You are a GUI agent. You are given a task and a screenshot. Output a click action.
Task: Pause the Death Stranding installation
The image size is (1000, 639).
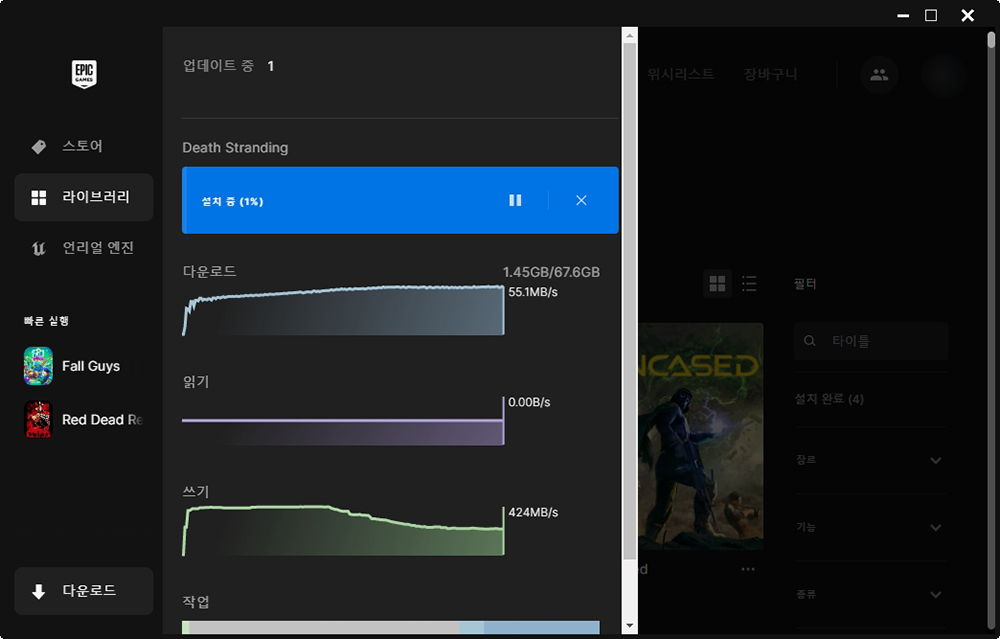tap(515, 200)
